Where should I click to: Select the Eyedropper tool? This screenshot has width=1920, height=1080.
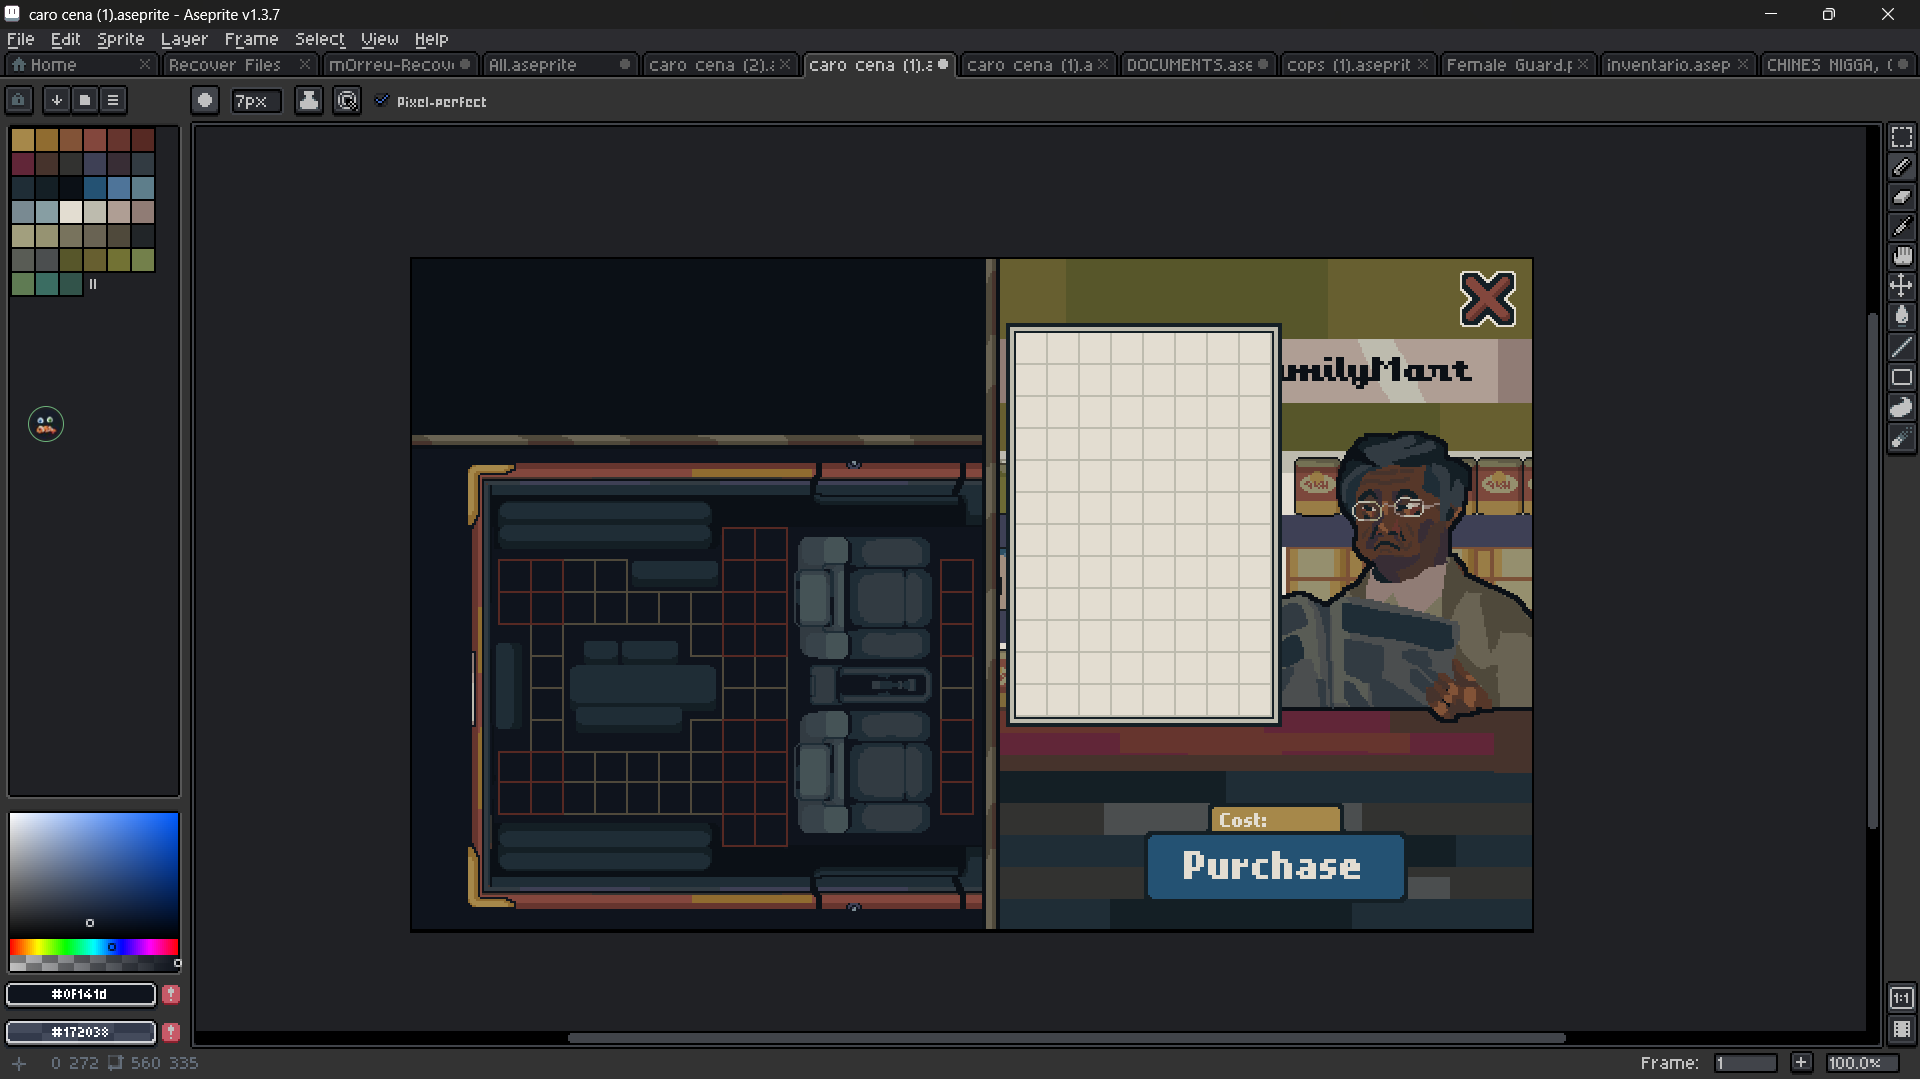point(1901,227)
